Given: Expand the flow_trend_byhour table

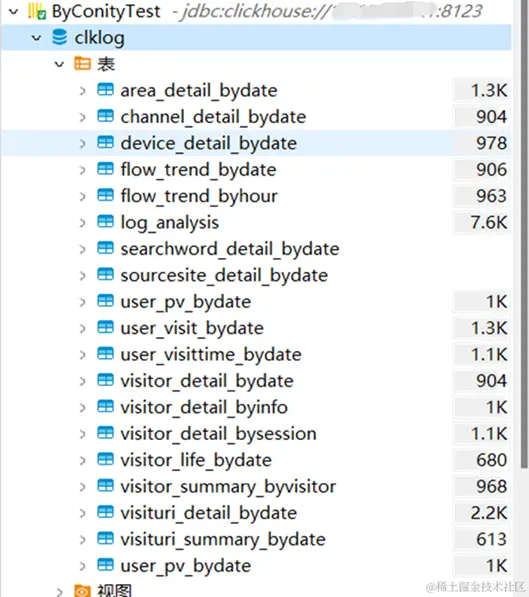Looking at the screenshot, I should click(x=82, y=196).
